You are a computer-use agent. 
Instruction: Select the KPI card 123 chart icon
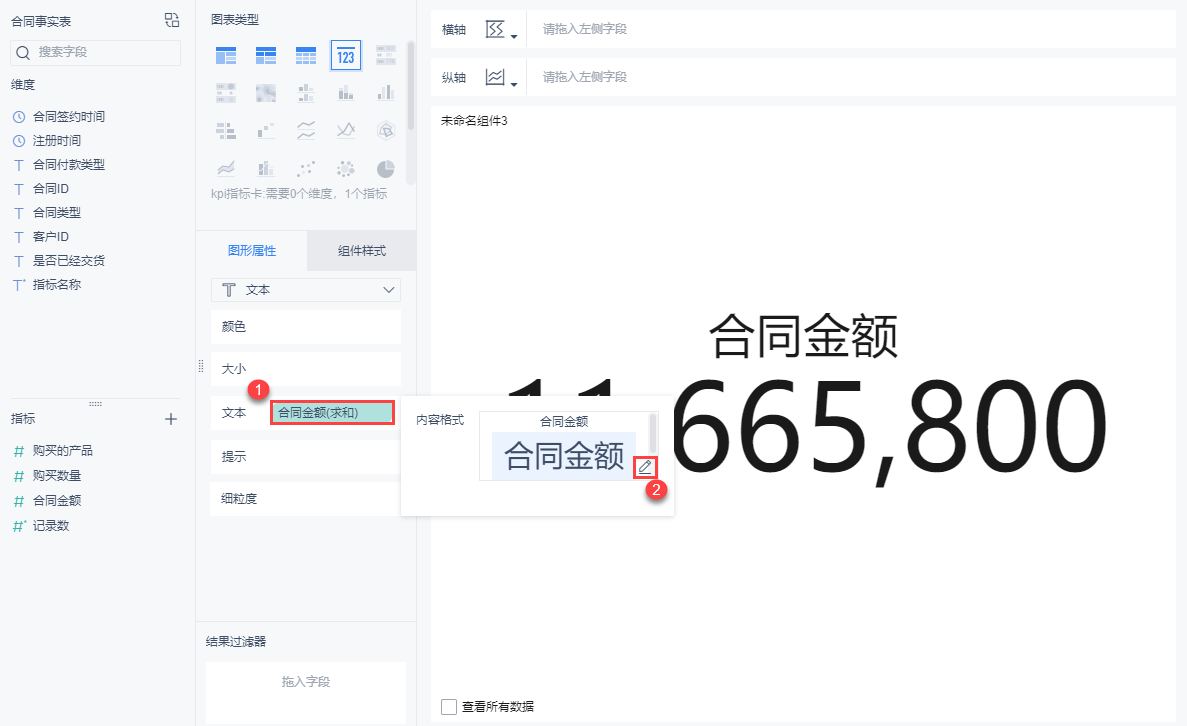pos(346,56)
